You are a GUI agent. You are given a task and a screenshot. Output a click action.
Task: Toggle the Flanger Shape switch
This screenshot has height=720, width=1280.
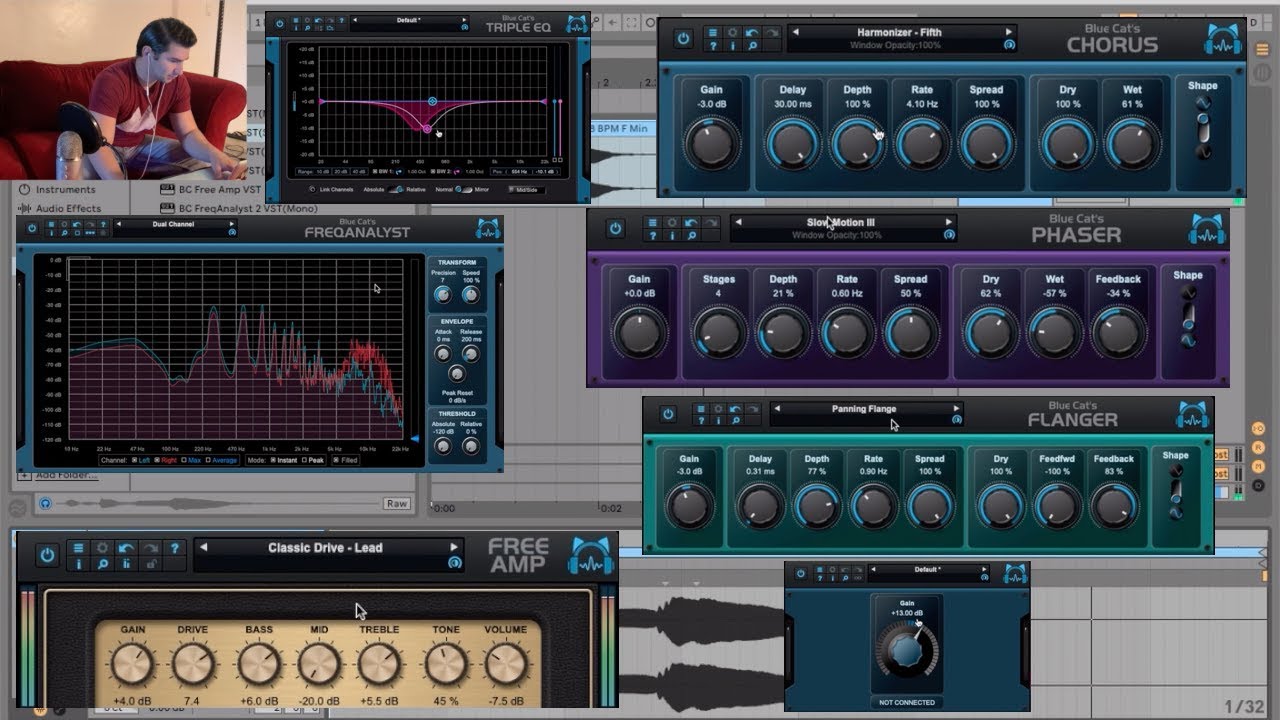click(1176, 491)
